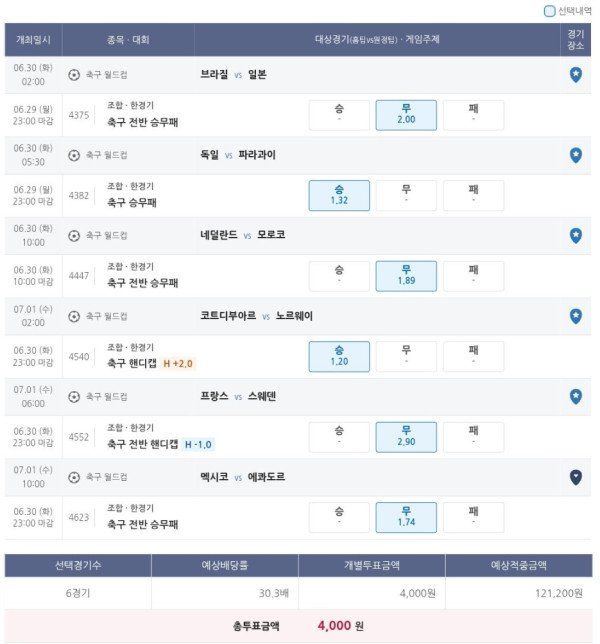Click soccer ball icon in 브라질 match row
This screenshot has width=600, height=644.
[x=74, y=75]
